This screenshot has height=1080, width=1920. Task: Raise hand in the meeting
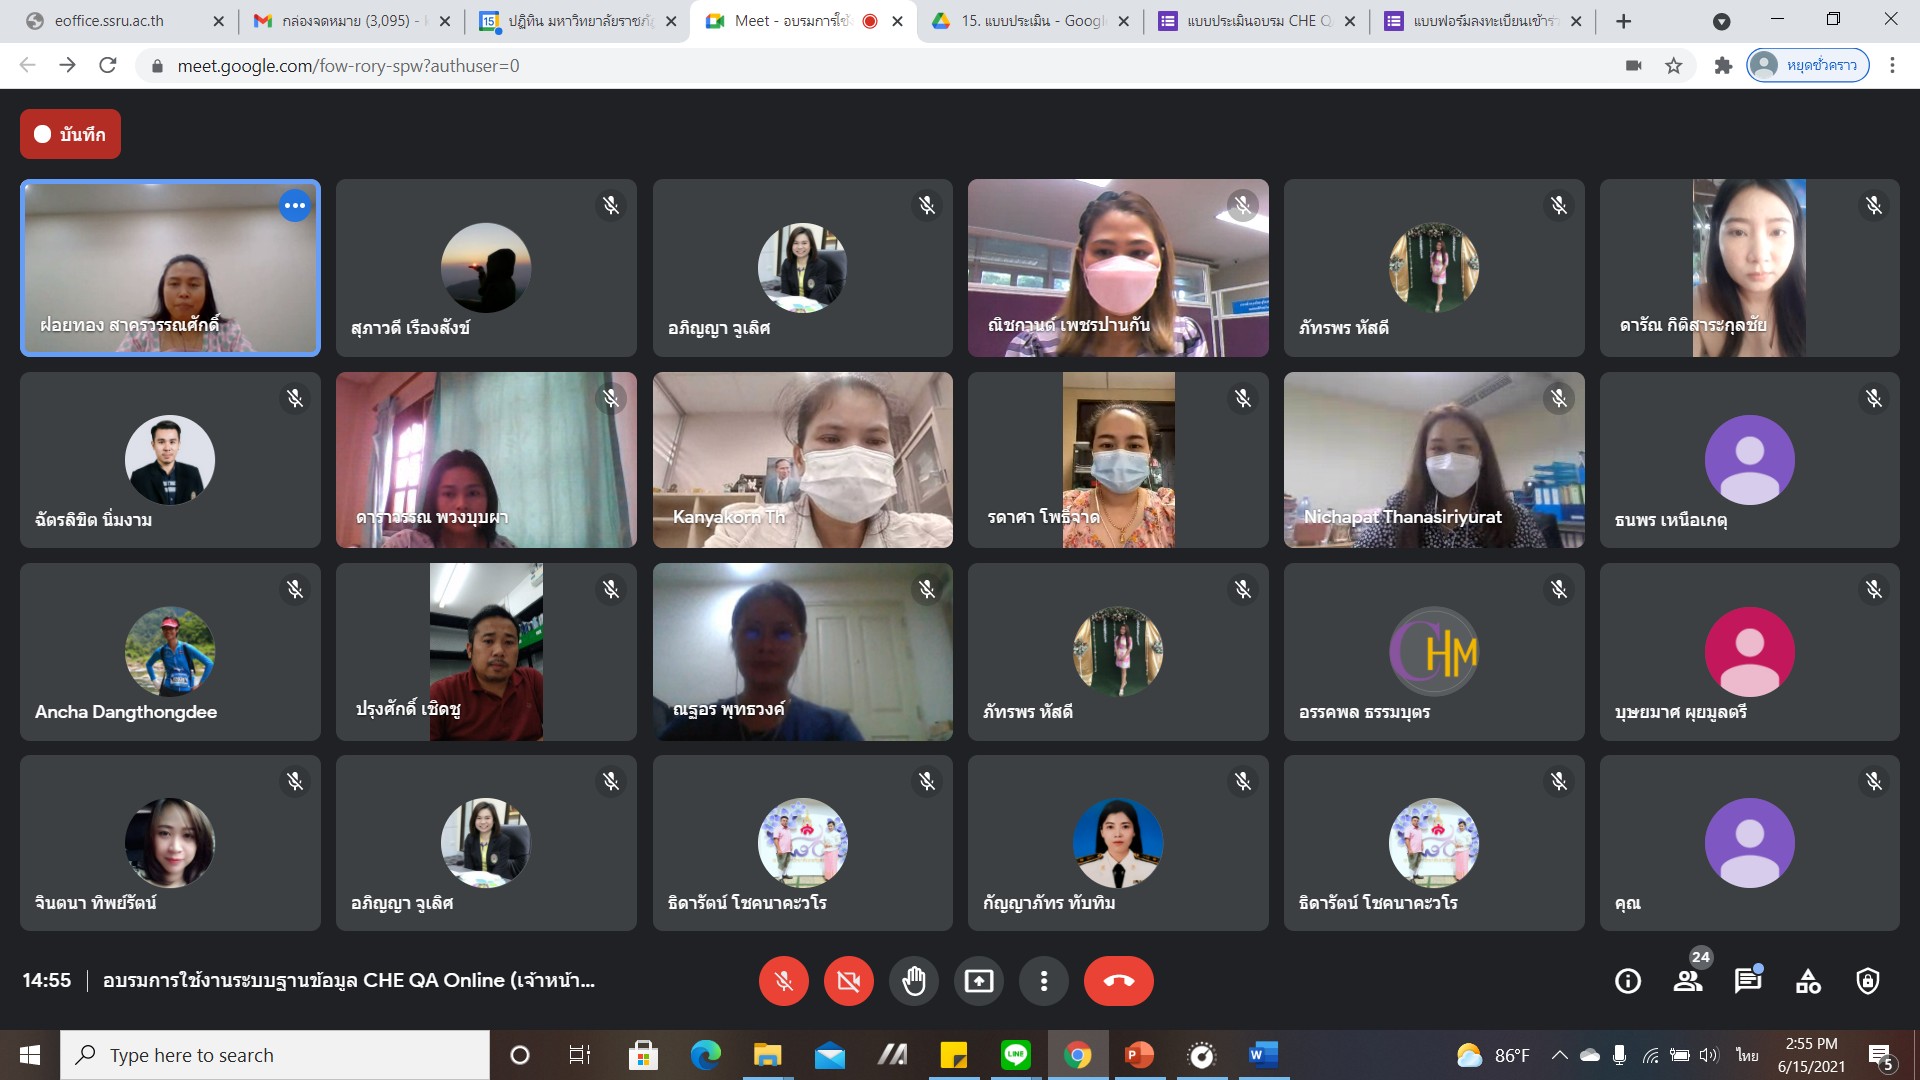pyautogui.click(x=913, y=981)
